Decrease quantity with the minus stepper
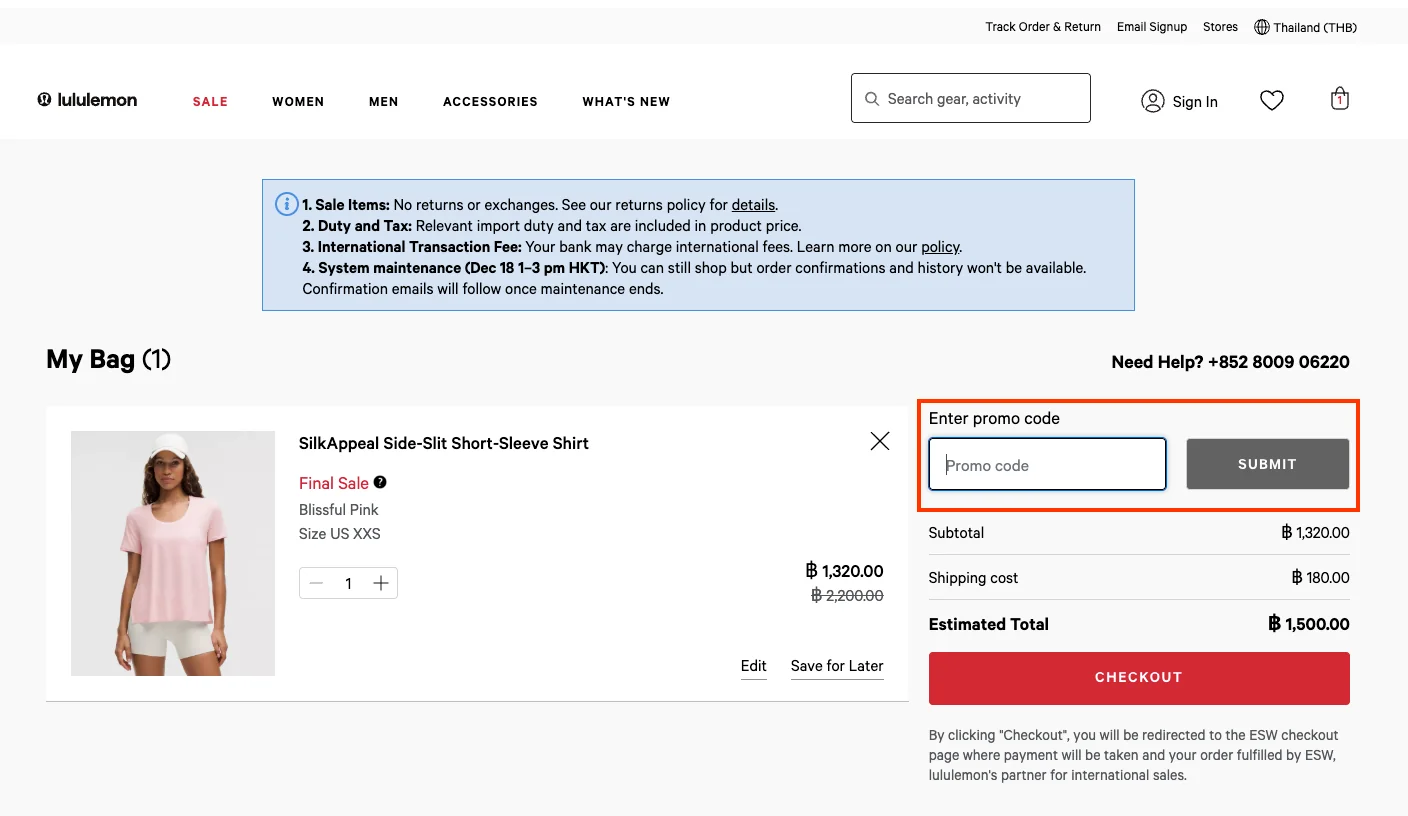The image size is (1408, 816). point(316,583)
